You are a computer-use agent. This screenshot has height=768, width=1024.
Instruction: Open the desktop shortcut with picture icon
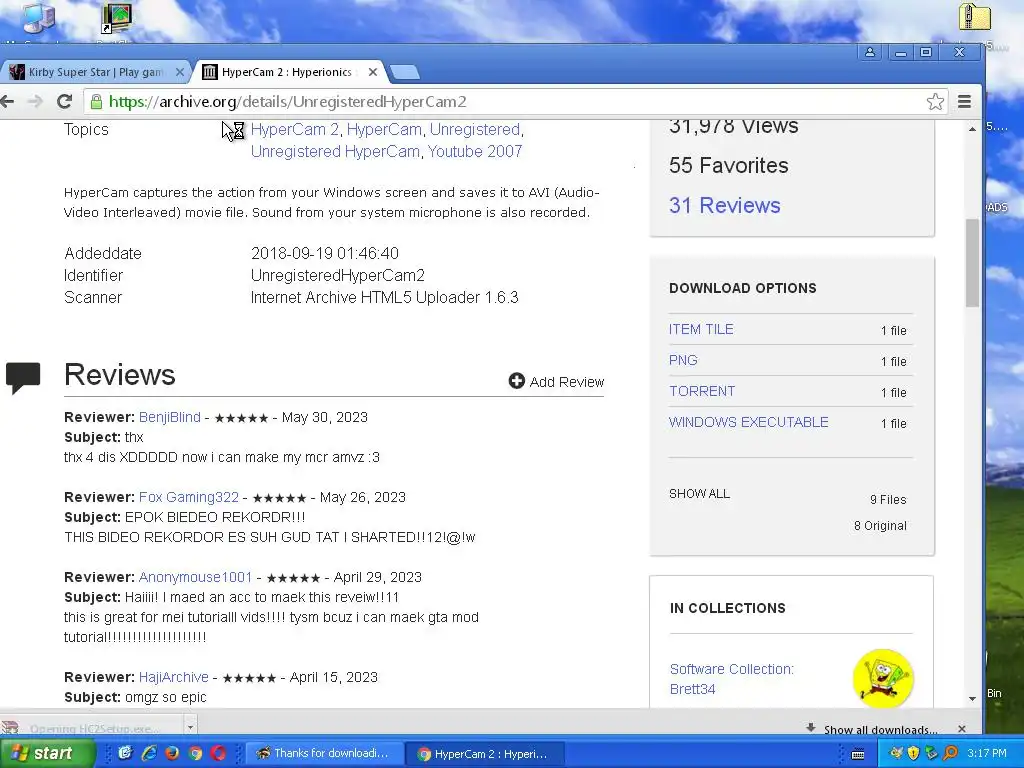[118, 18]
